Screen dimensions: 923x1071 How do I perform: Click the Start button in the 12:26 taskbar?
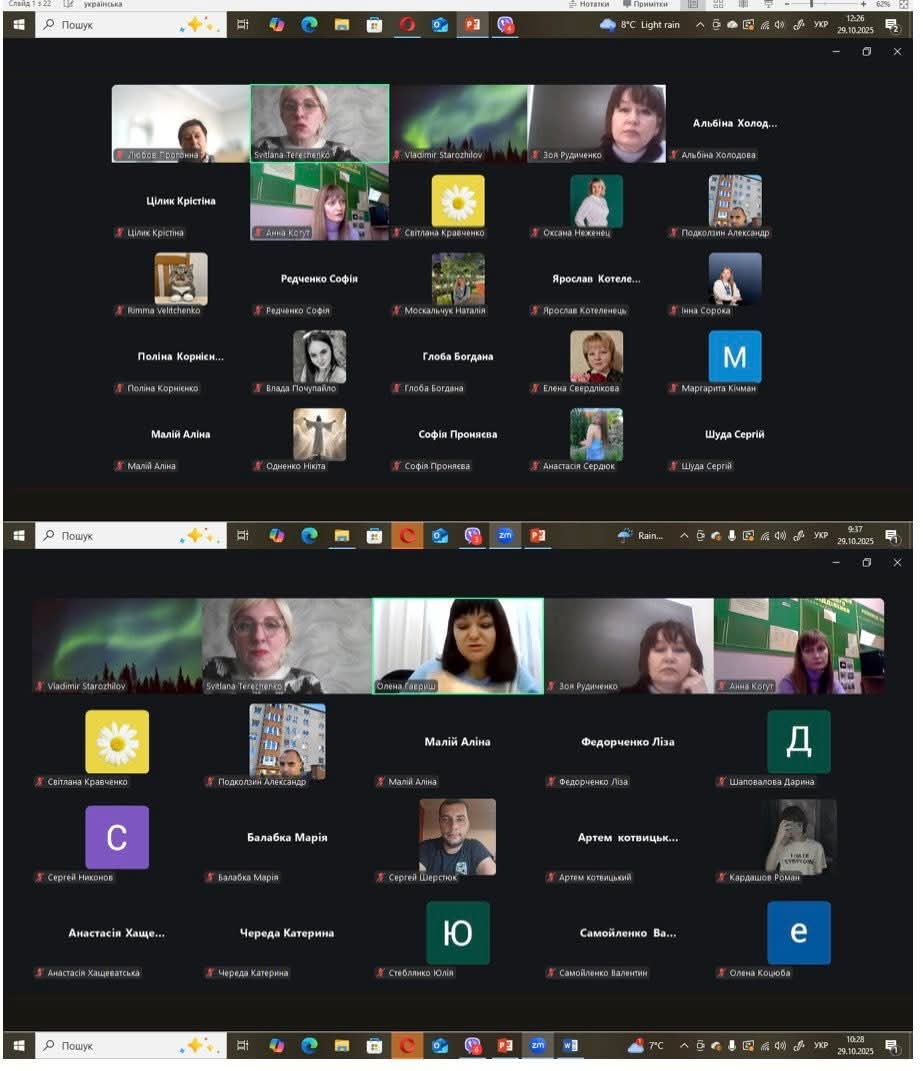point(18,25)
